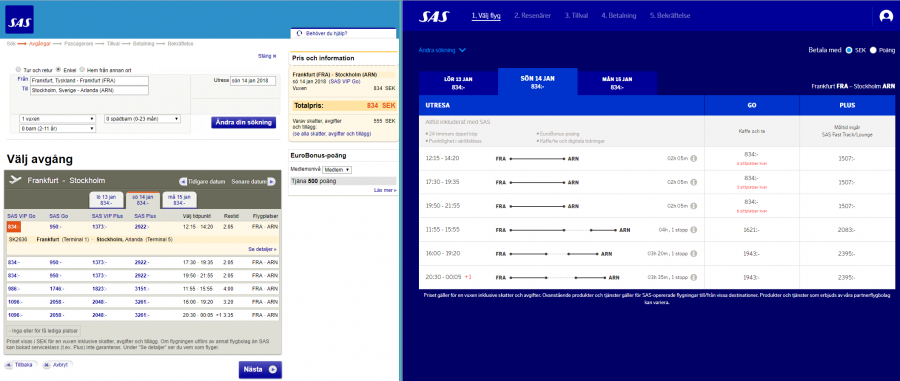Expand the Ändra sökning chevron

click(462, 50)
